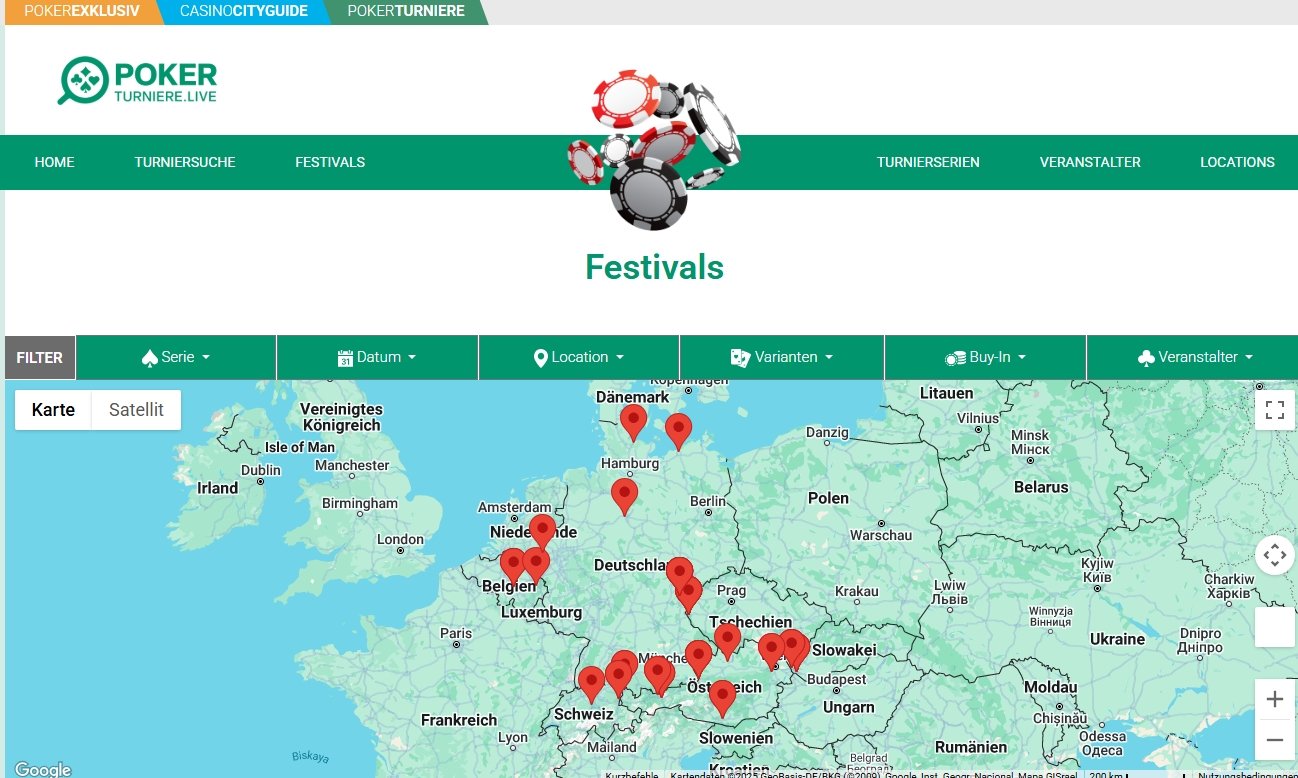The width and height of the screenshot is (1298, 778).
Task: Open the Buy-In filter dropdown
Action: pos(985,357)
